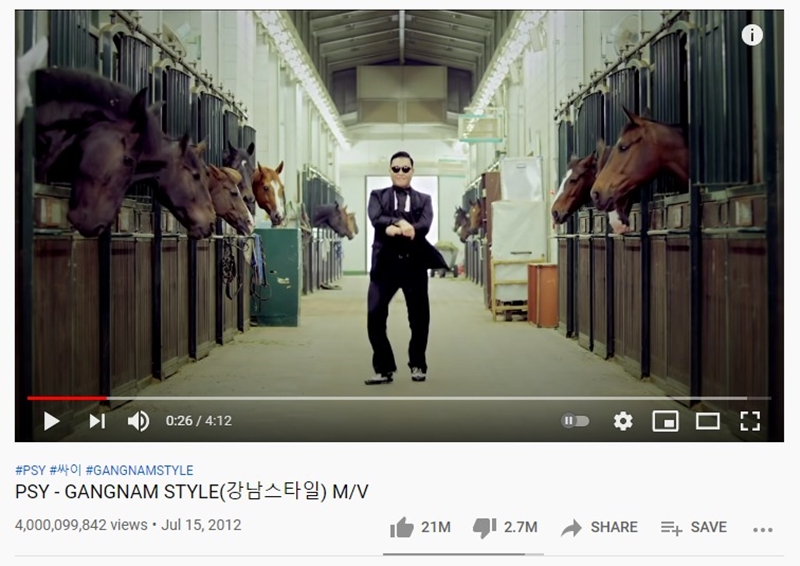This screenshot has height=566, width=800.
Task: Enter full screen mode
Action: [x=750, y=421]
